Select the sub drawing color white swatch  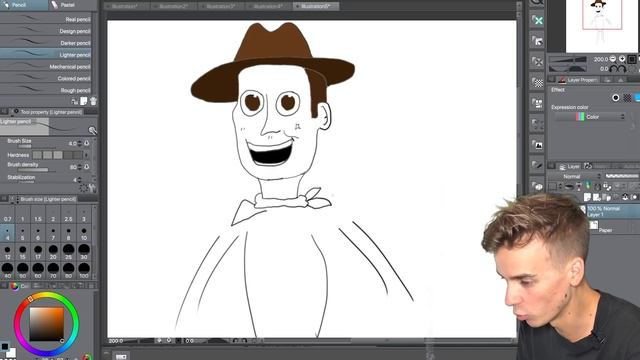coord(11,353)
